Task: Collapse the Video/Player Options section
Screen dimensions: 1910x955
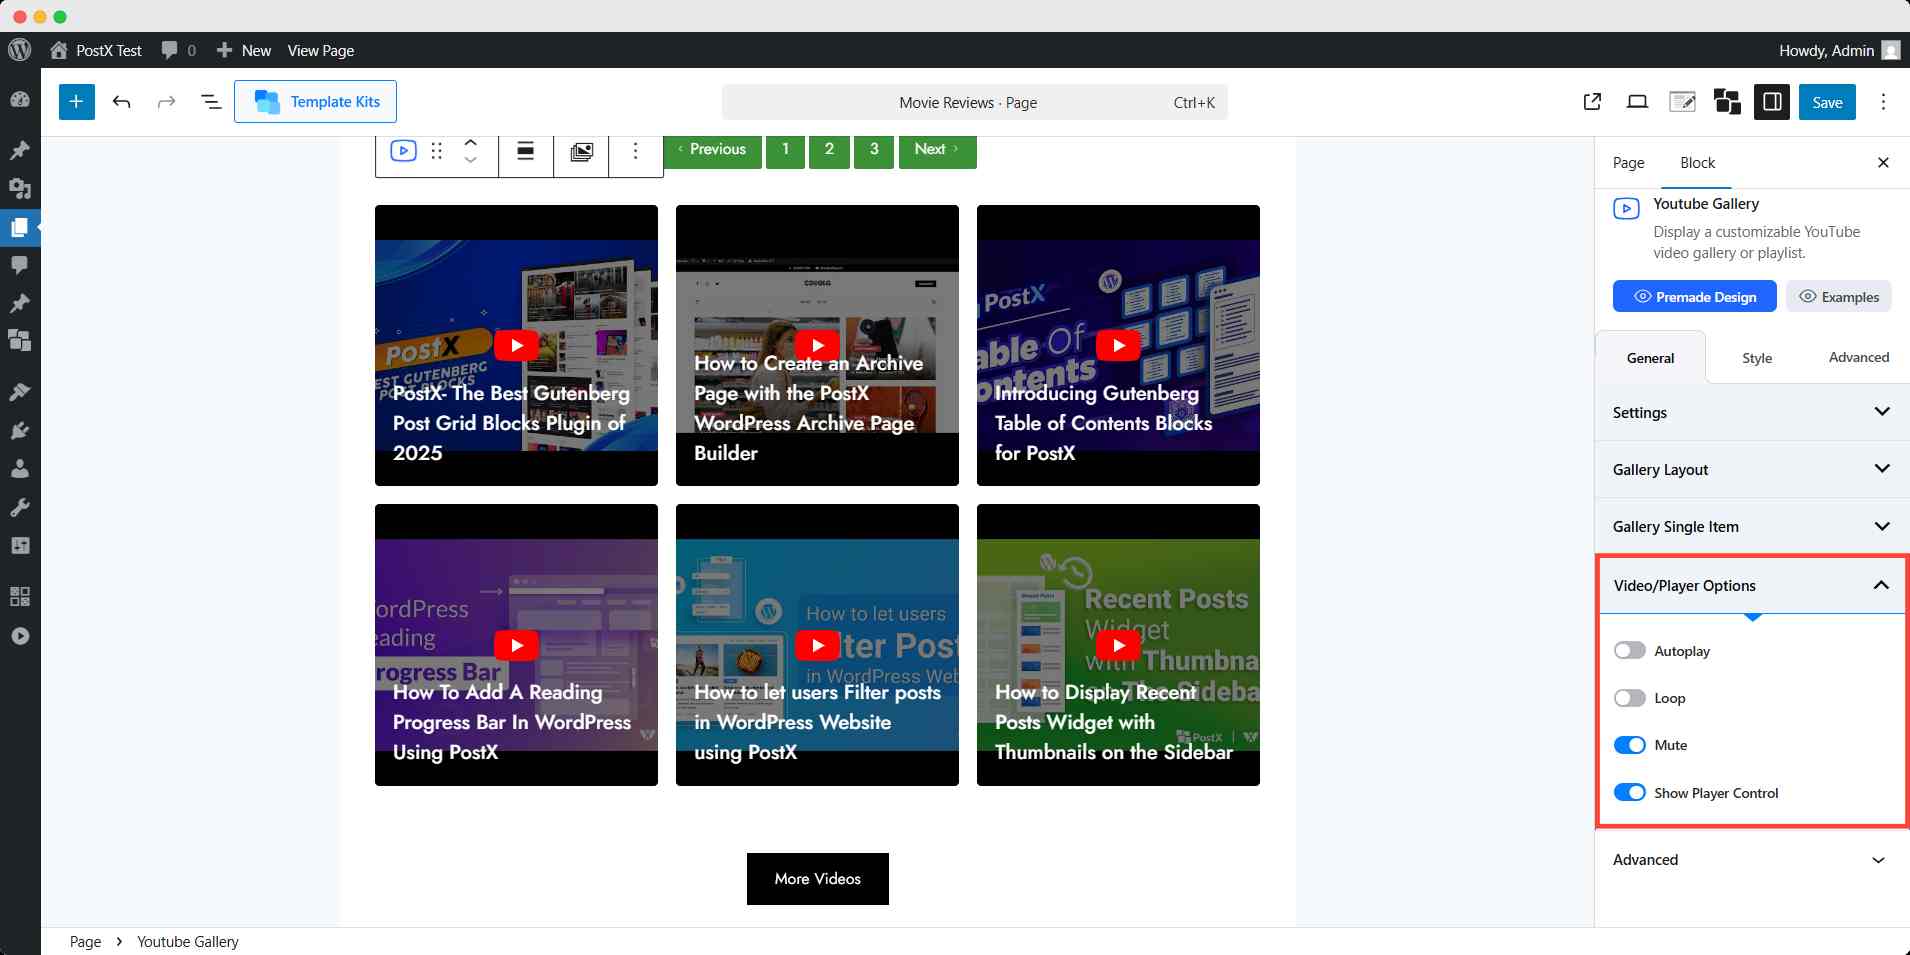Action: point(1748,585)
